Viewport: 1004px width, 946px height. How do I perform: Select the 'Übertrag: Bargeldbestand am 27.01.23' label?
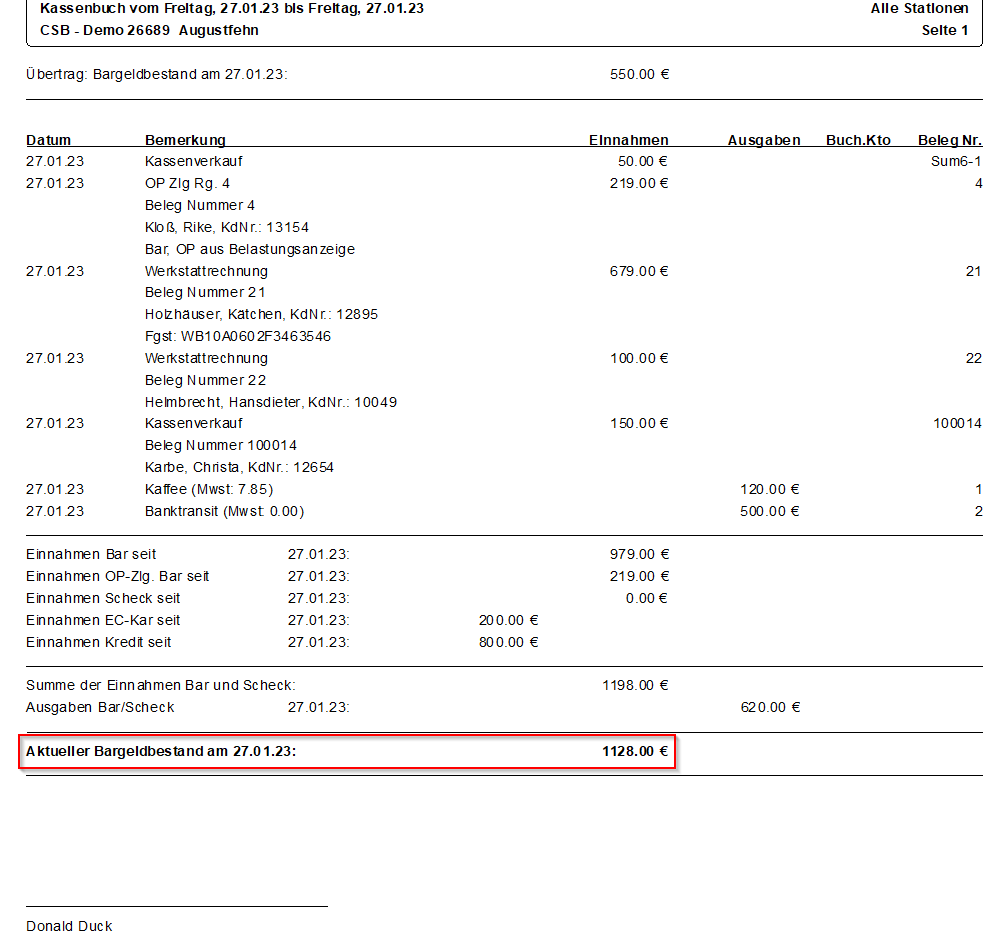[157, 74]
